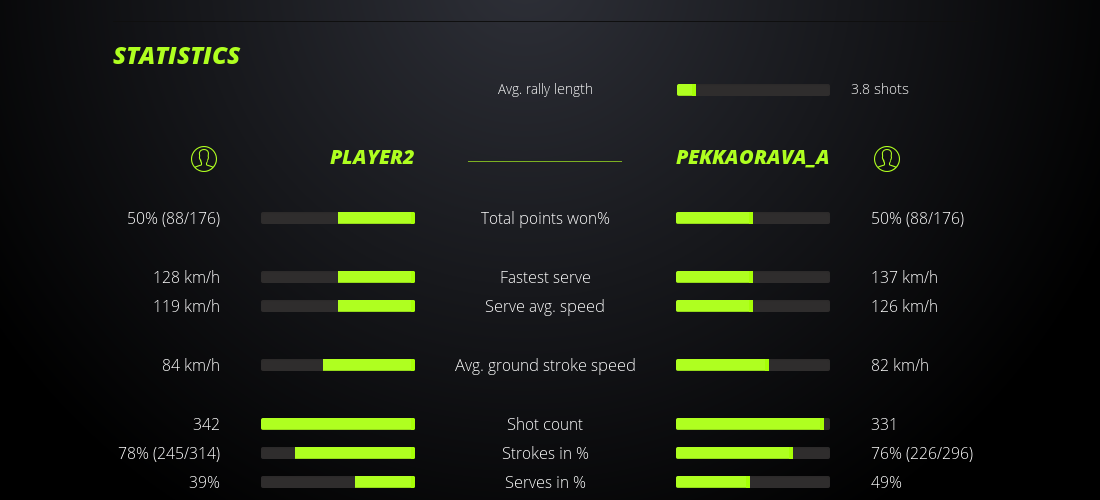Select the Avg. ground stroke speed label
The image size is (1100, 500).
pyautogui.click(x=545, y=365)
